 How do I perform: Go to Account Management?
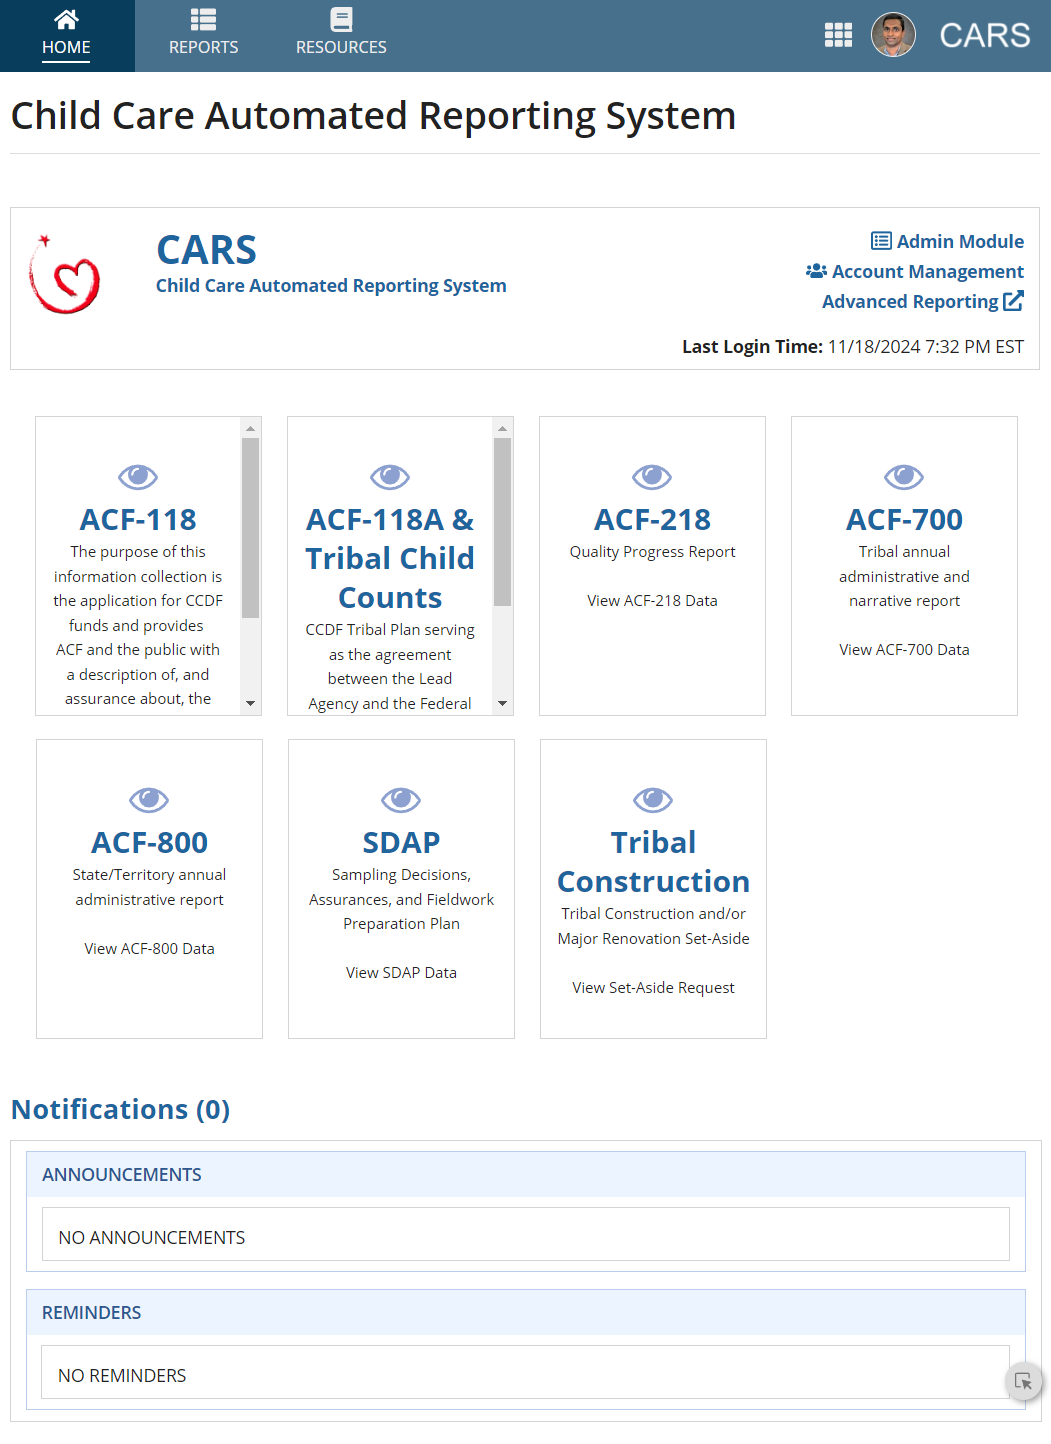pos(916,271)
